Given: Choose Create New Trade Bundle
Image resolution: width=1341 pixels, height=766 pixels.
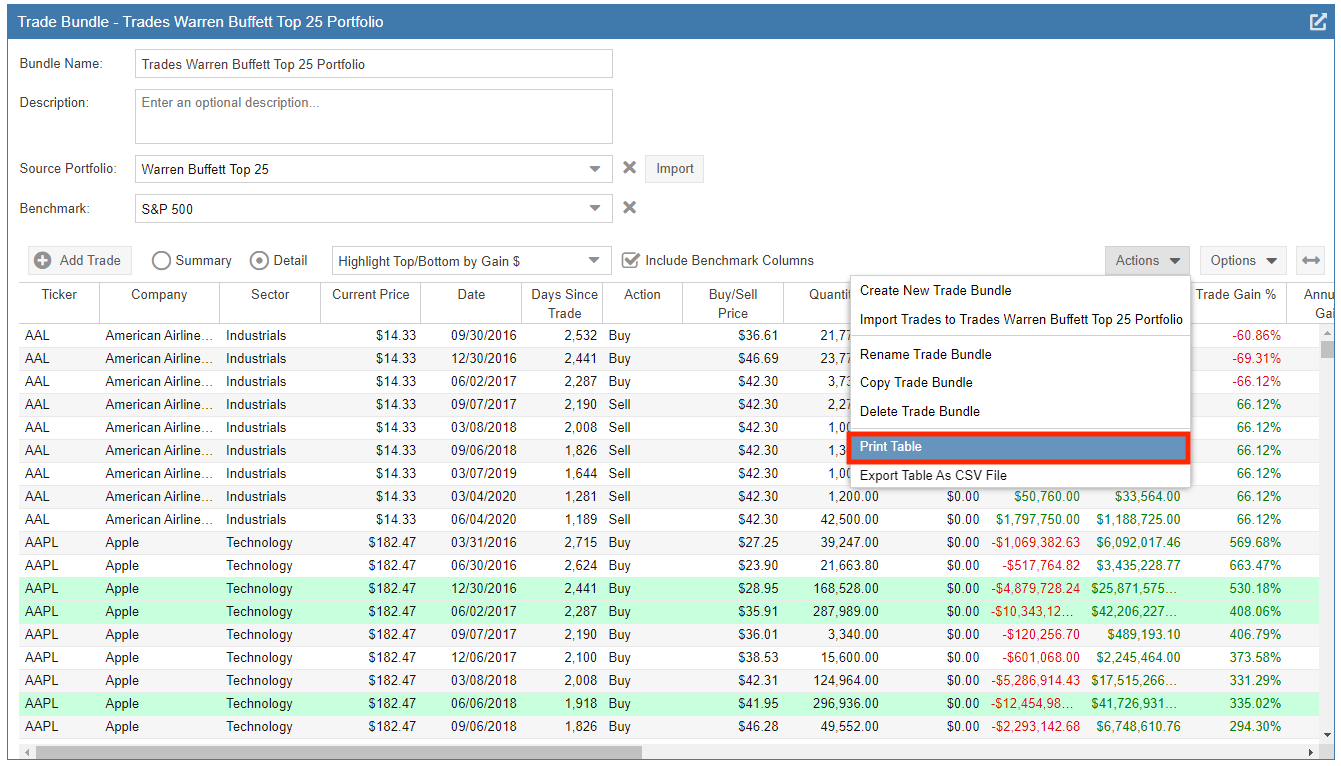Looking at the screenshot, I should click(x=1020, y=290).
